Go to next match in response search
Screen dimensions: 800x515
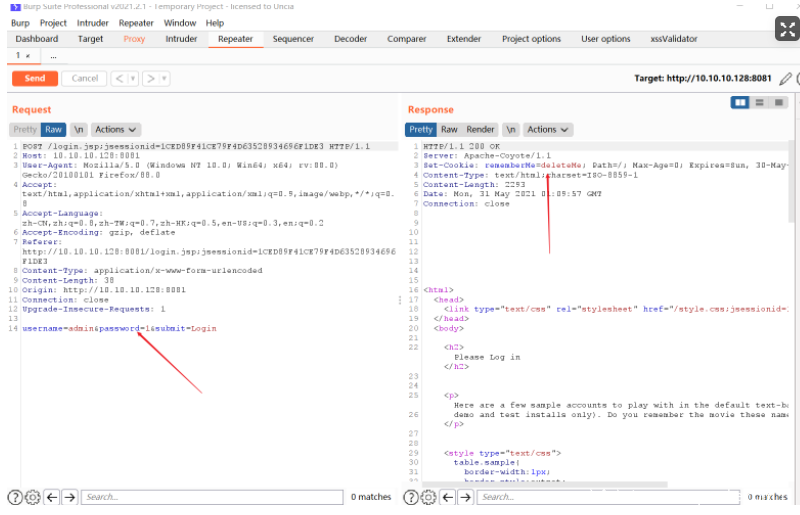465,497
